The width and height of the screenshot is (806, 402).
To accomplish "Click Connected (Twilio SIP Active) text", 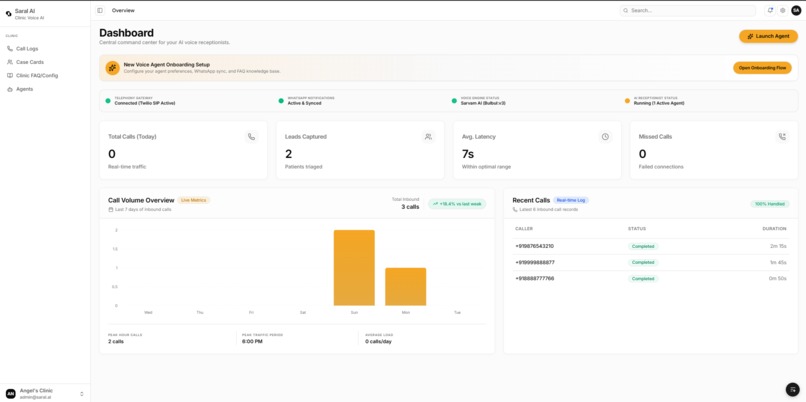I will coord(144,103).
